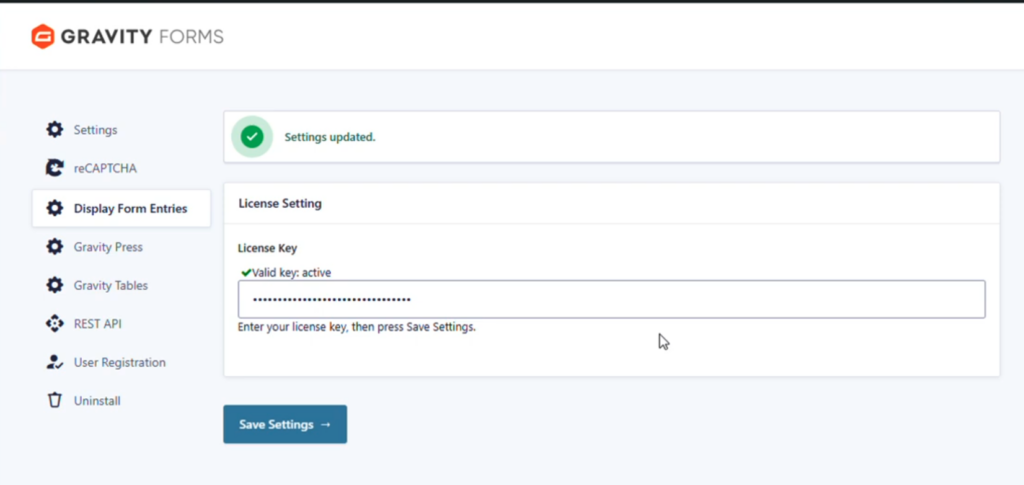1024x485 pixels.
Task: Click the User Registration person icon
Action: point(55,362)
